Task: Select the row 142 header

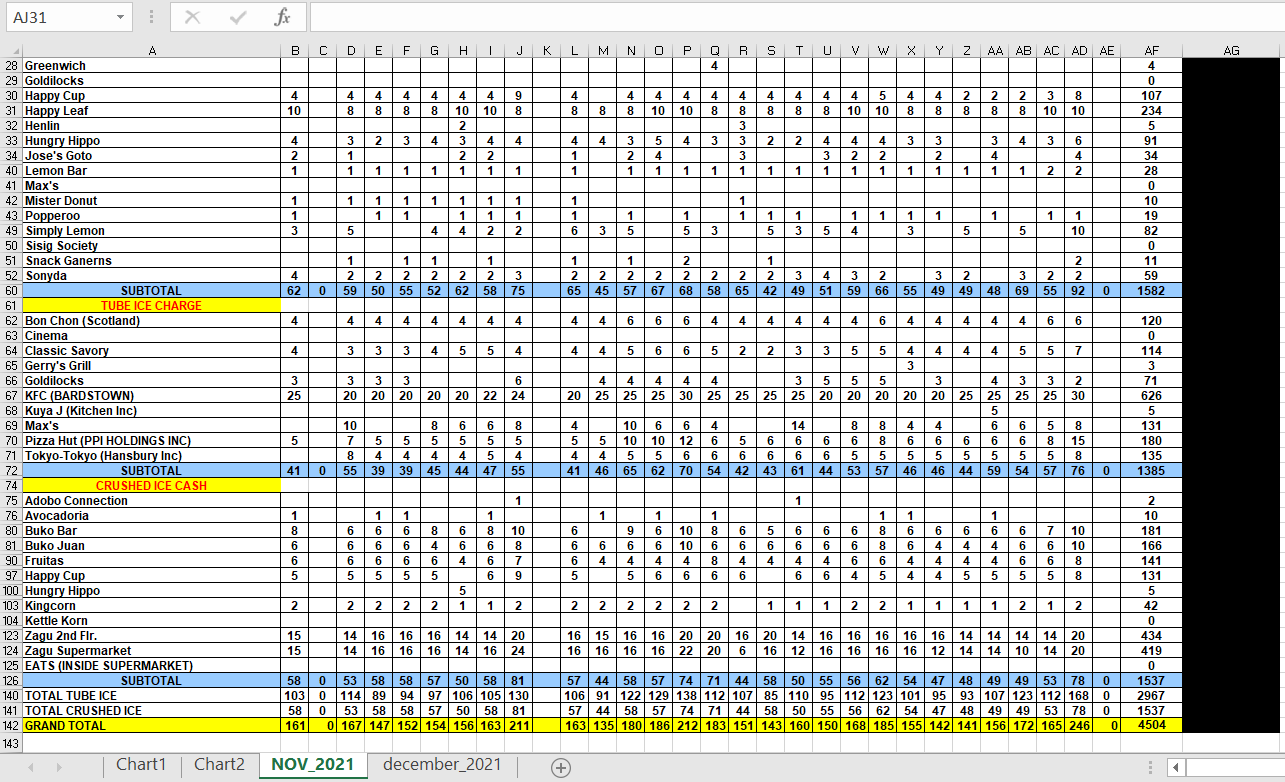Action: [x=11, y=726]
